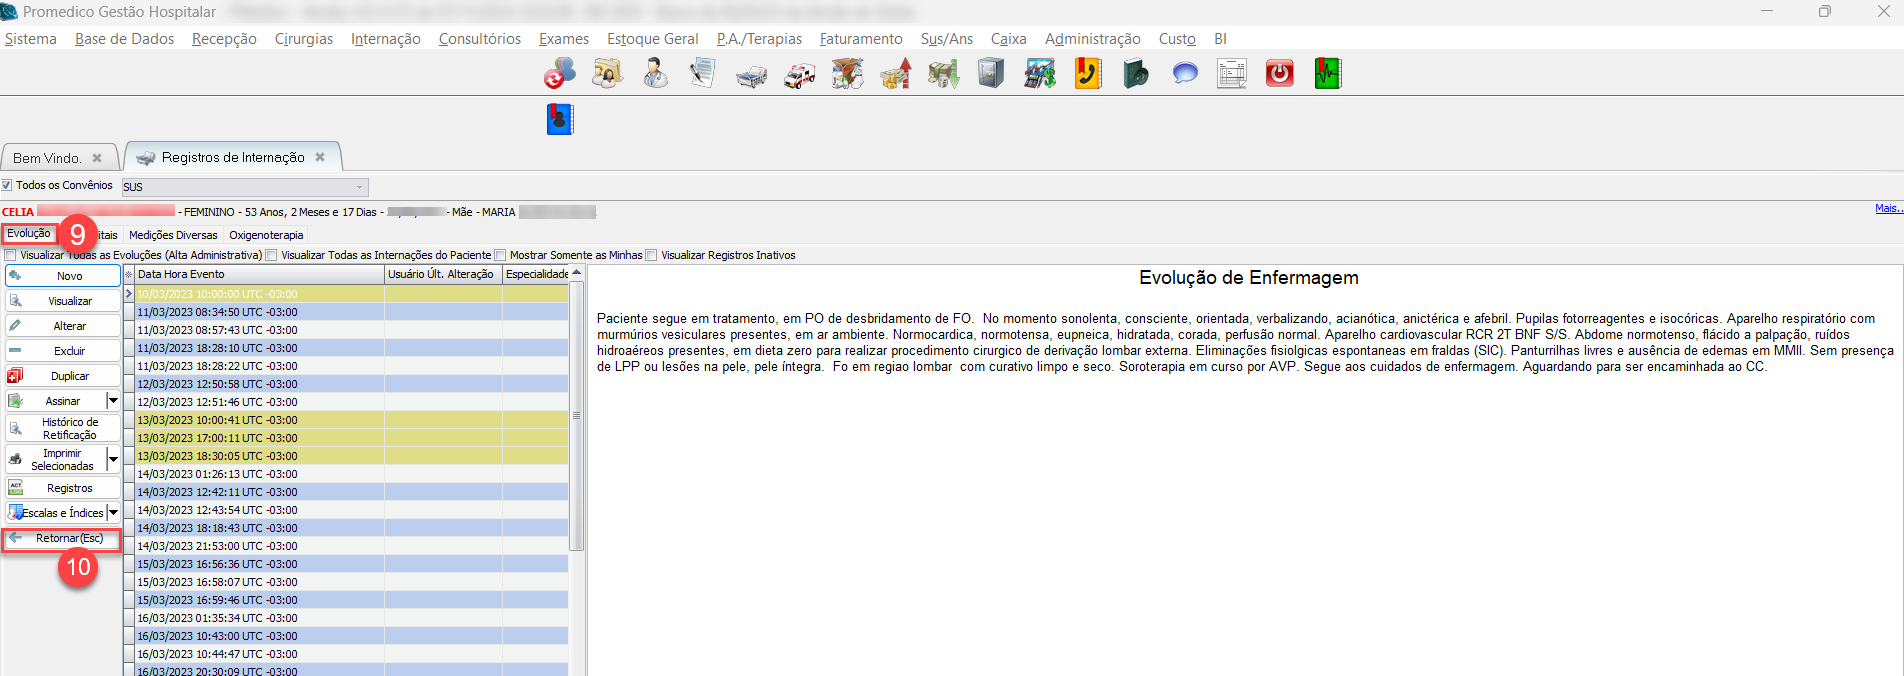
Task: Open the hospital bed internment icon
Action: pyautogui.click(x=751, y=75)
